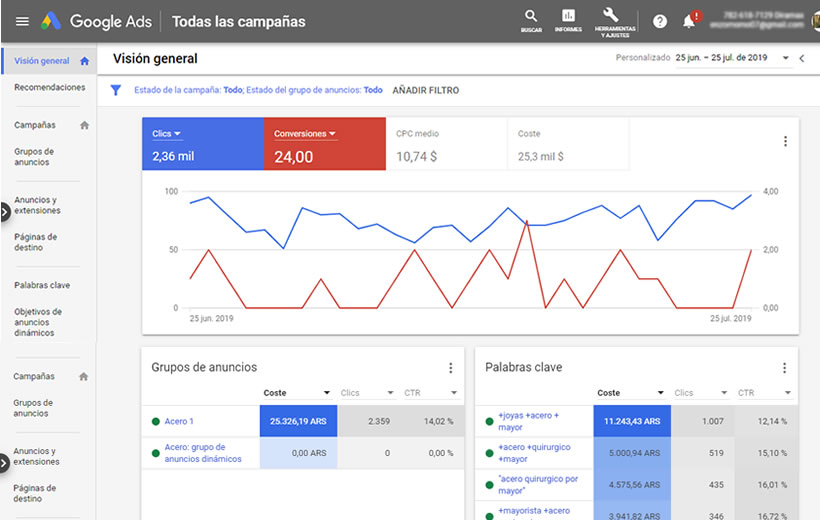Image resolution: width=820 pixels, height=520 pixels.
Task: Open the Clics metric dropdown
Action: click(166, 134)
